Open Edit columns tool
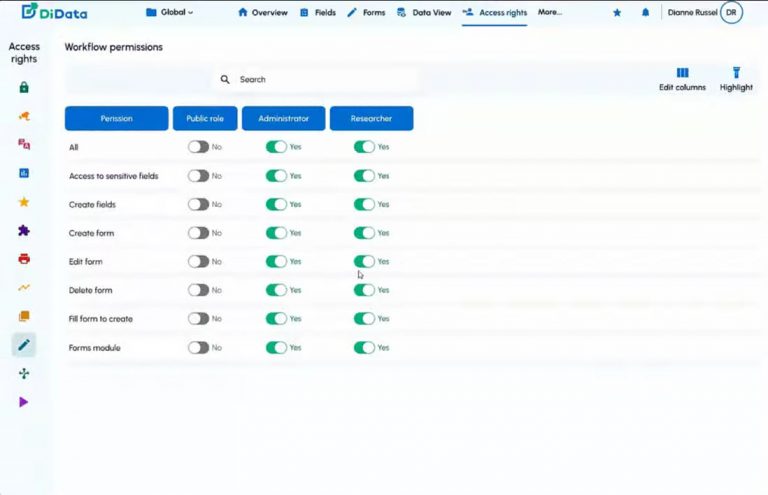Viewport: 768px width, 495px height. pyautogui.click(x=682, y=79)
